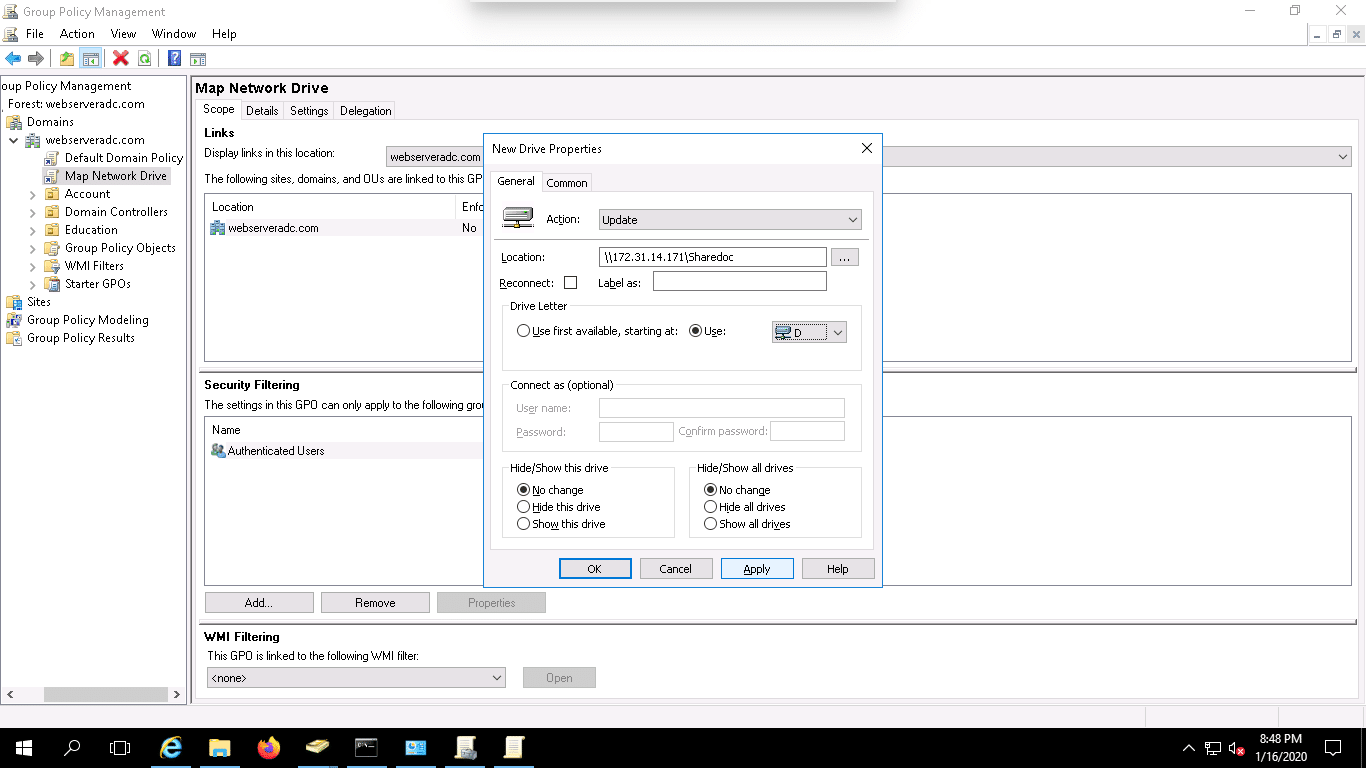The width and height of the screenshot is (1366, 768).
Task: Open taskbar Search magnifier
Action: click(x=72, y=747)
